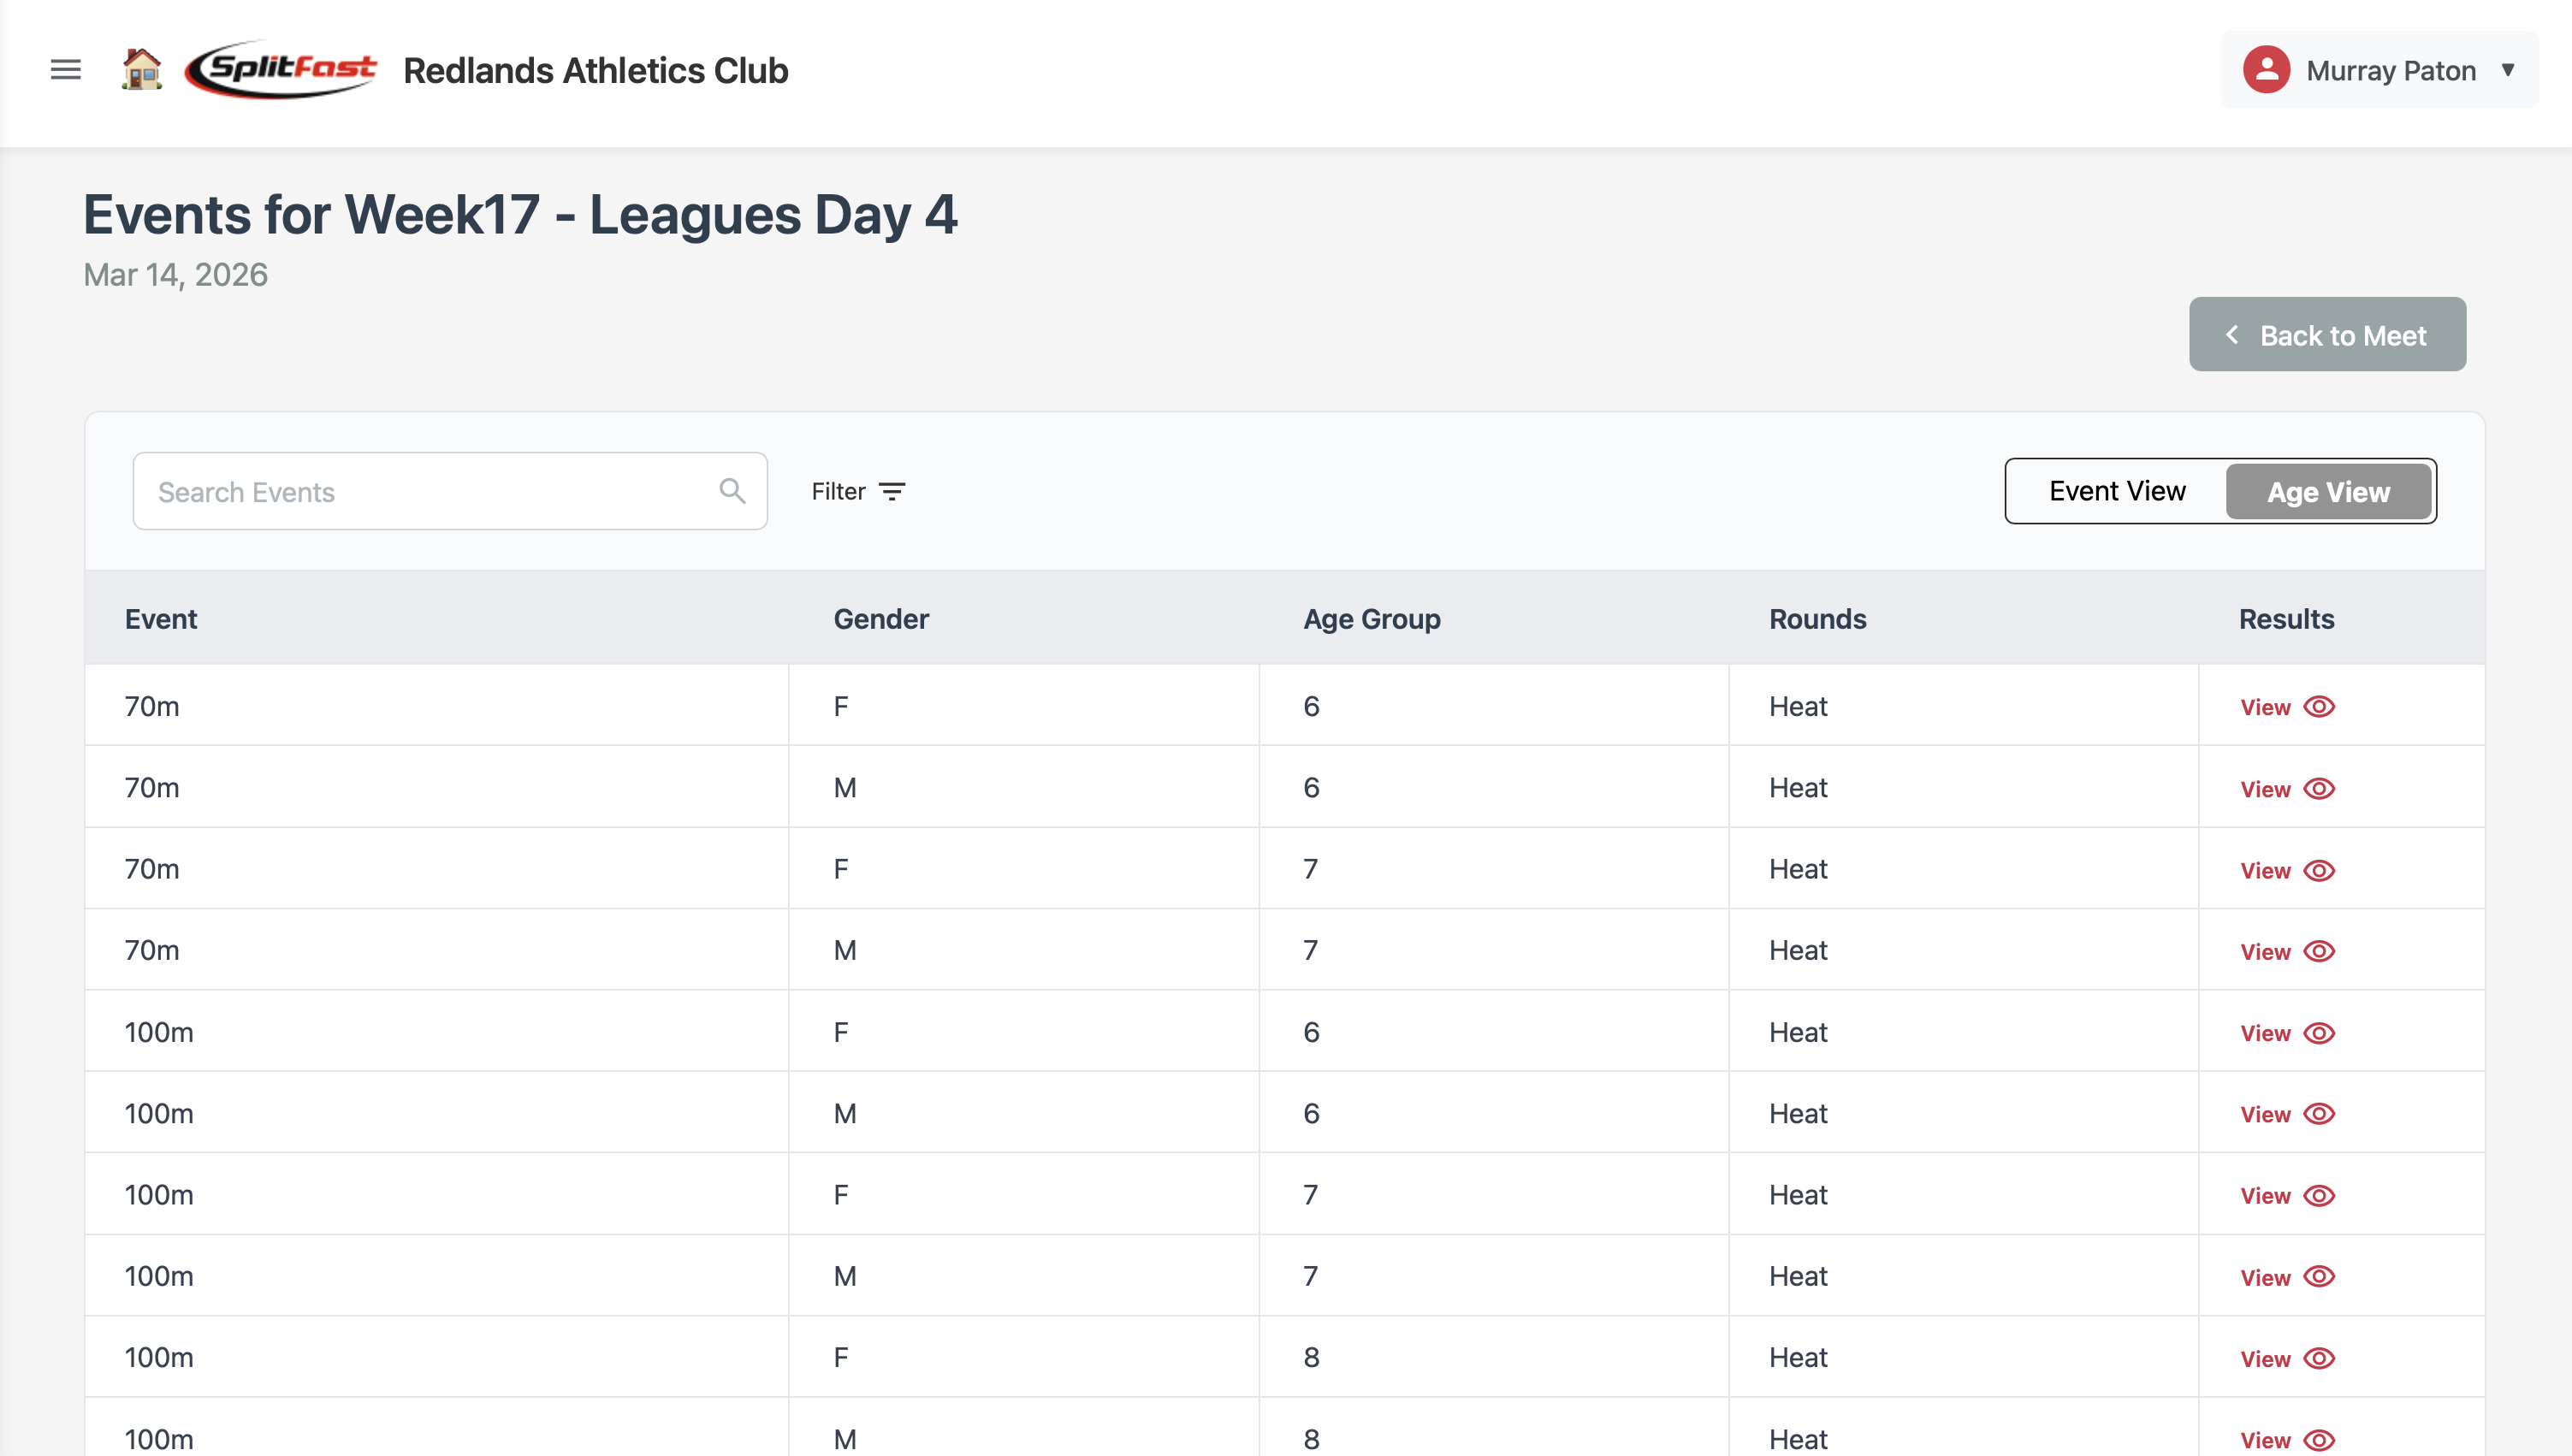The height and width of the screenshot is (1456, 2572).
Task: Click the back chevron on Back to Meet
Action: (x=2232, y=335)
